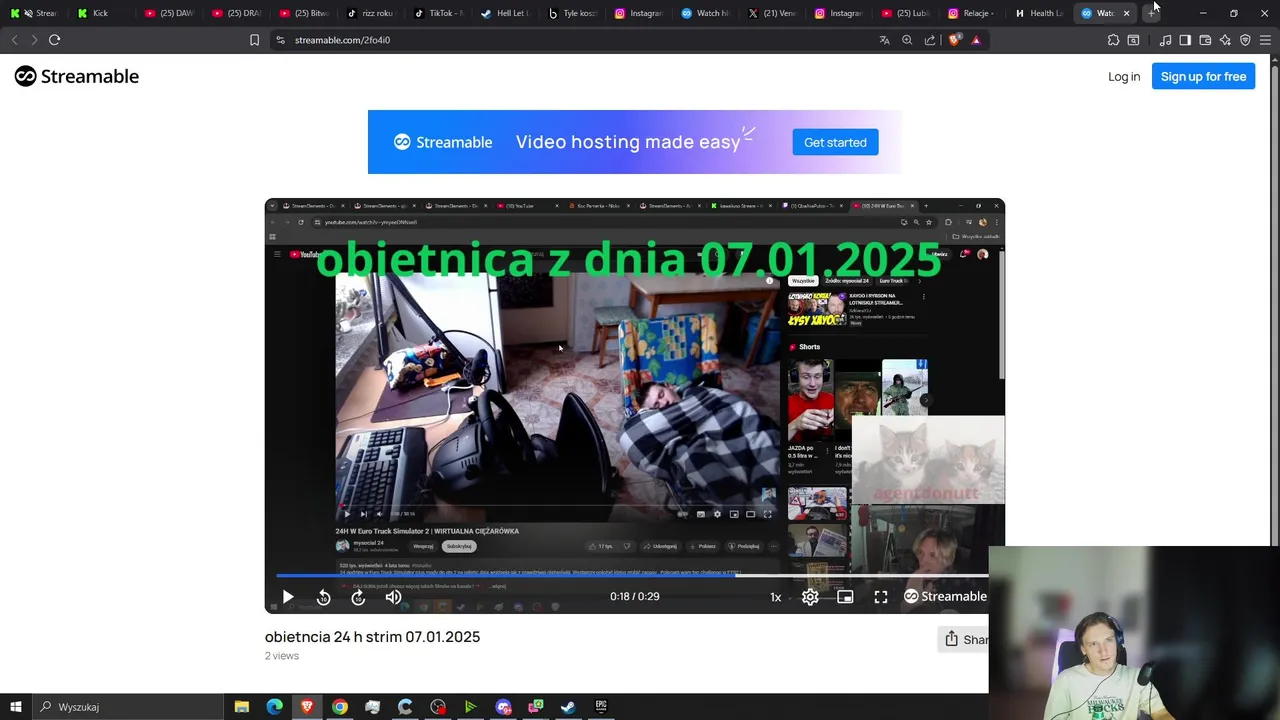
Task: Seek on the blue video progress bar
Action: tap(632, 575)
